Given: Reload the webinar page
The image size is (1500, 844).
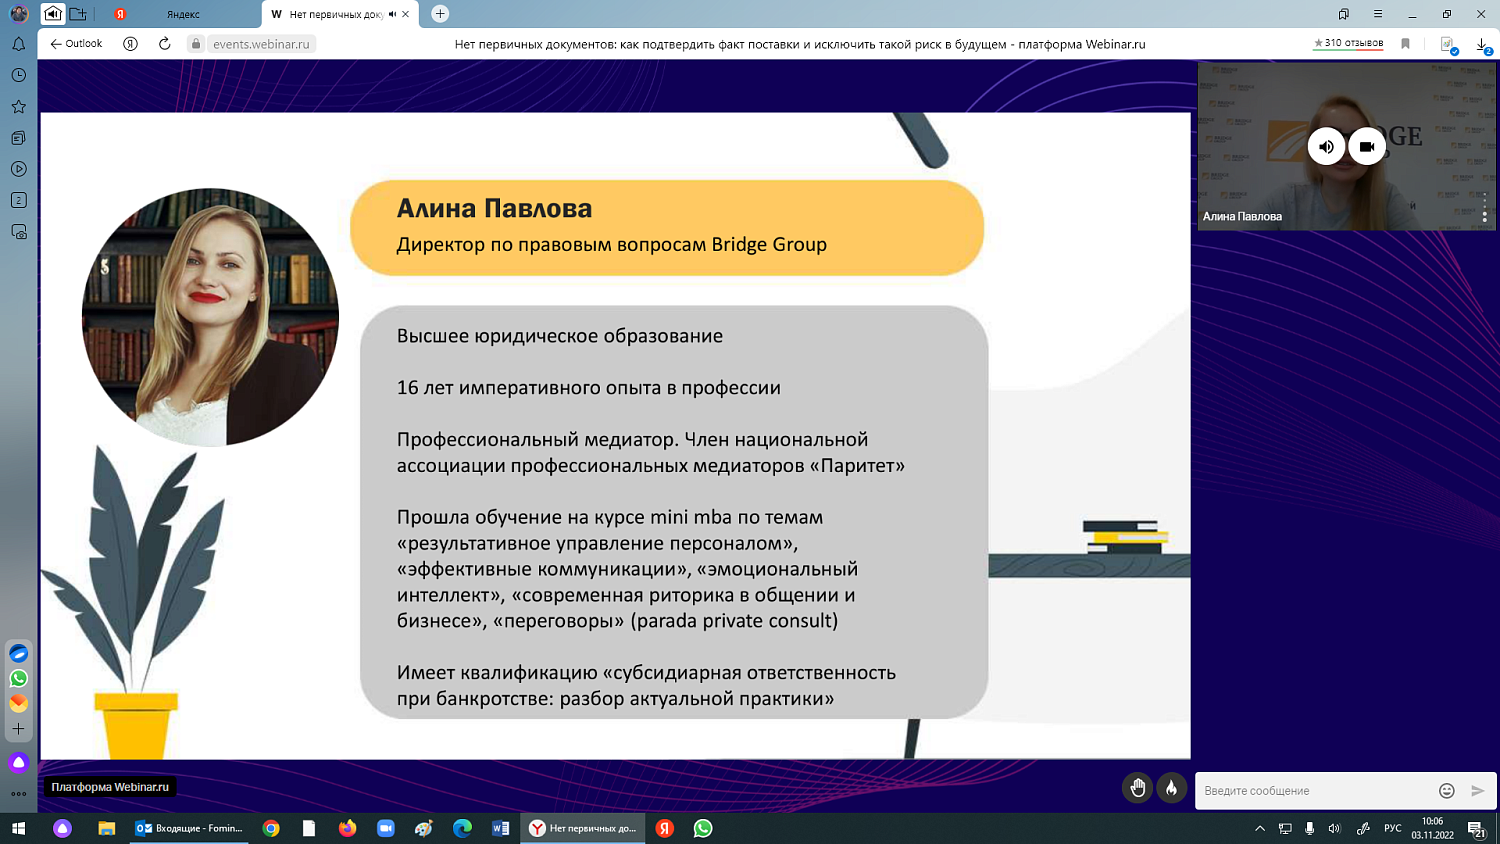Looking at the screenshot, I should (x=165, y=44).
